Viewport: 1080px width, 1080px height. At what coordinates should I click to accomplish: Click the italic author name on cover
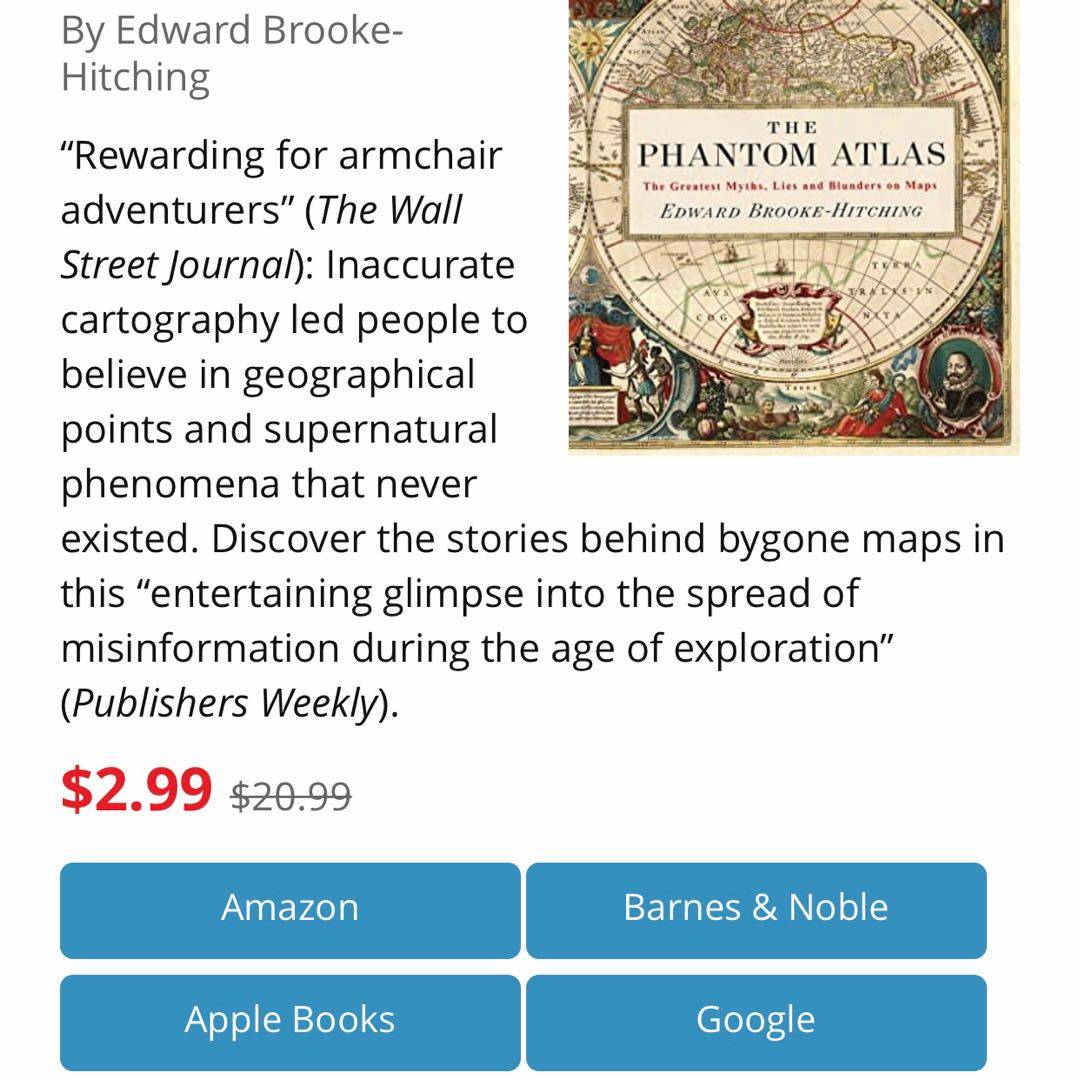pos(791,211)
